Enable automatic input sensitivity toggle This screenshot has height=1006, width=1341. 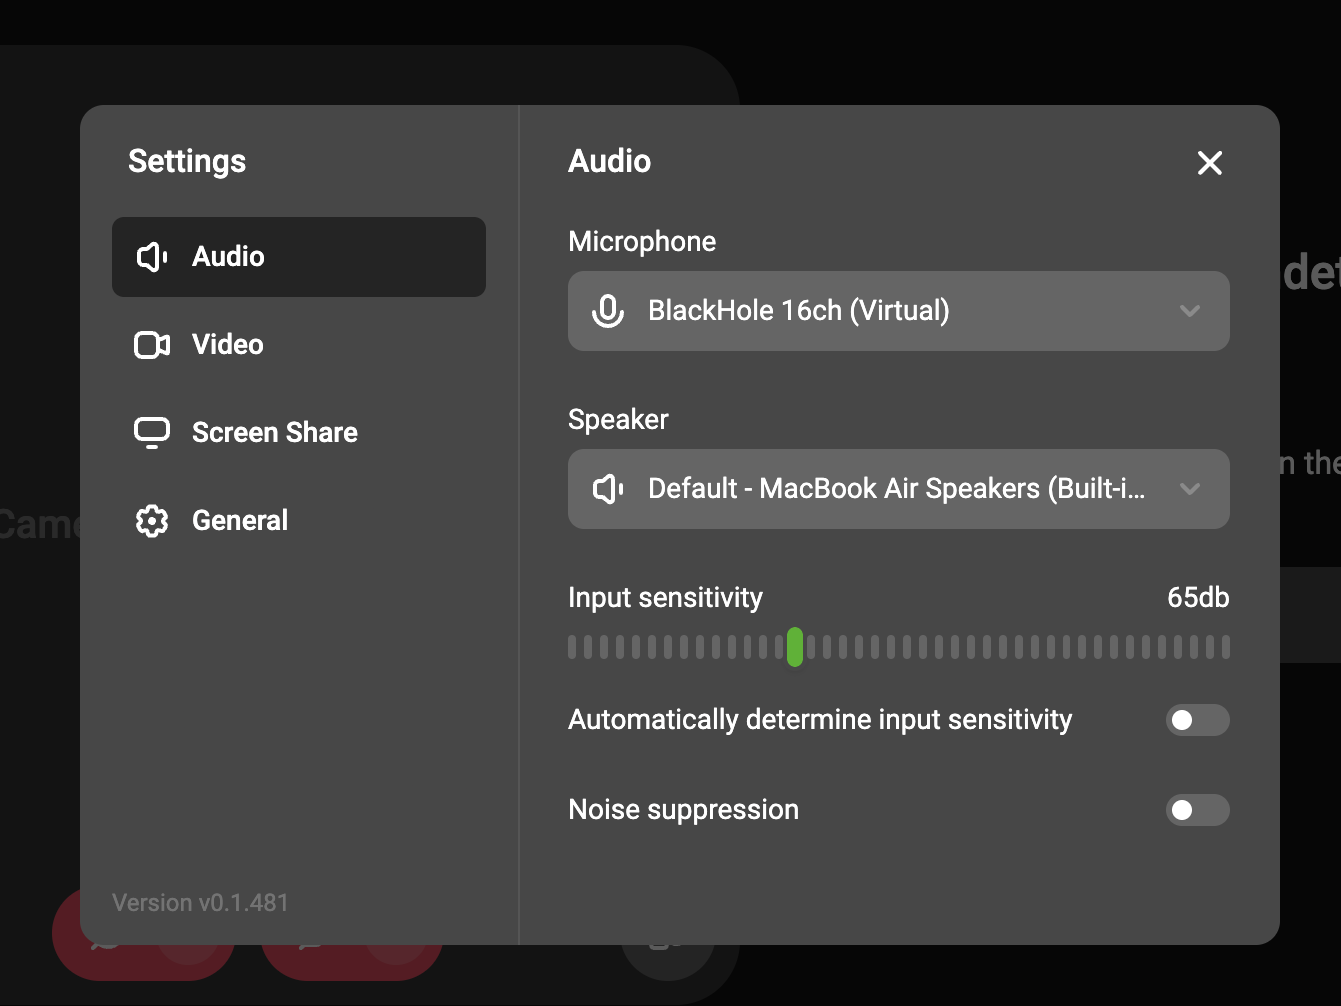point(1197,720)
